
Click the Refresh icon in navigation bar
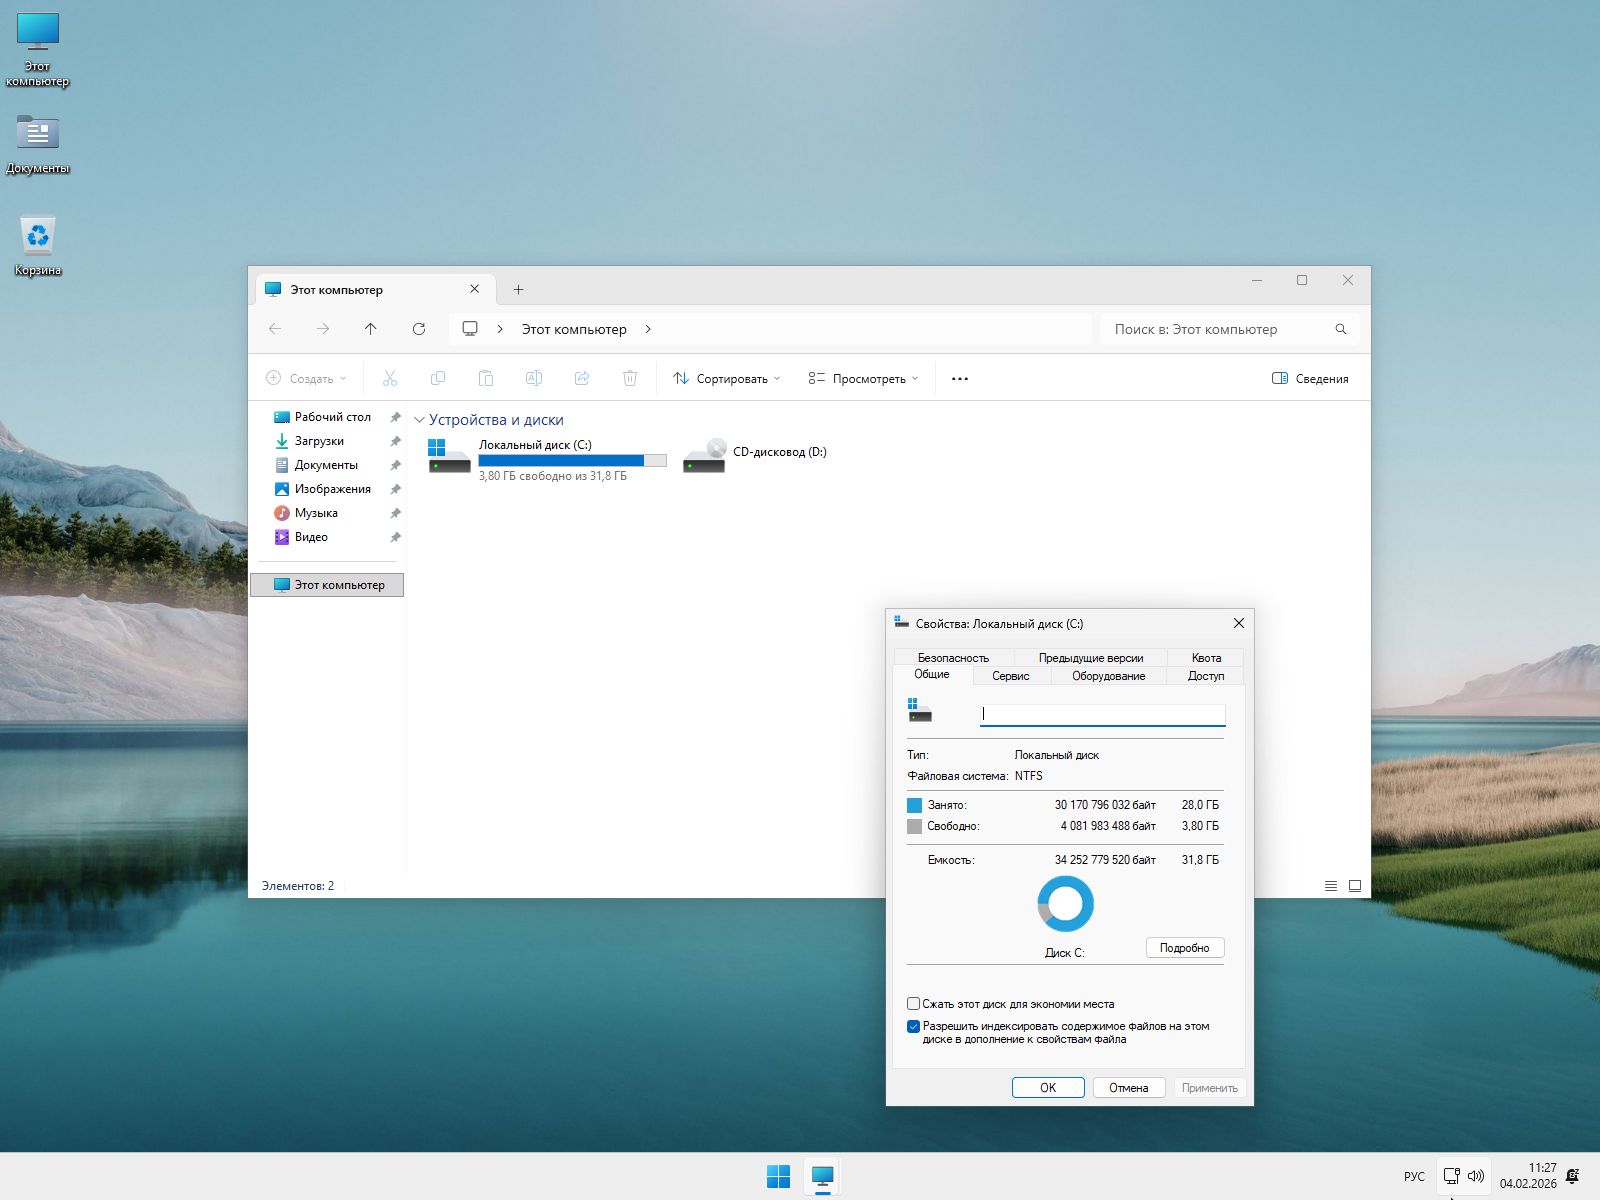(419, 329)
